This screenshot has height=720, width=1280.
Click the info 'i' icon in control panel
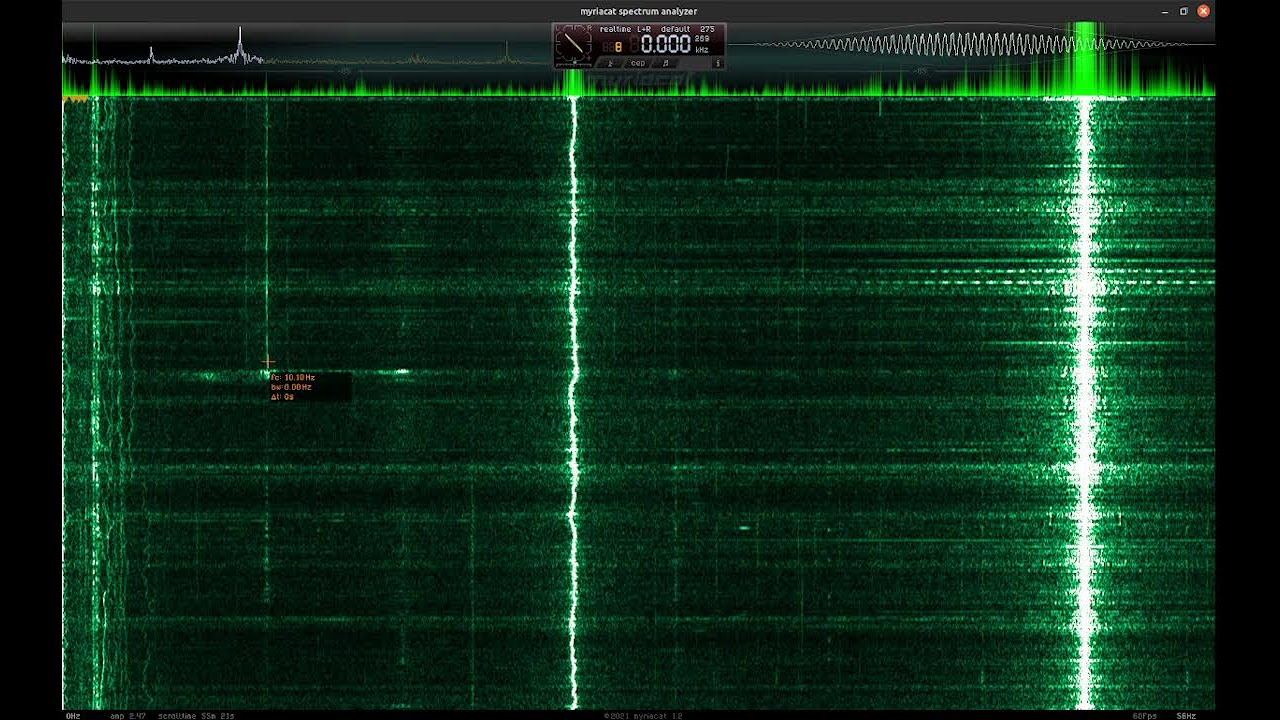click(x=717, y=63)
